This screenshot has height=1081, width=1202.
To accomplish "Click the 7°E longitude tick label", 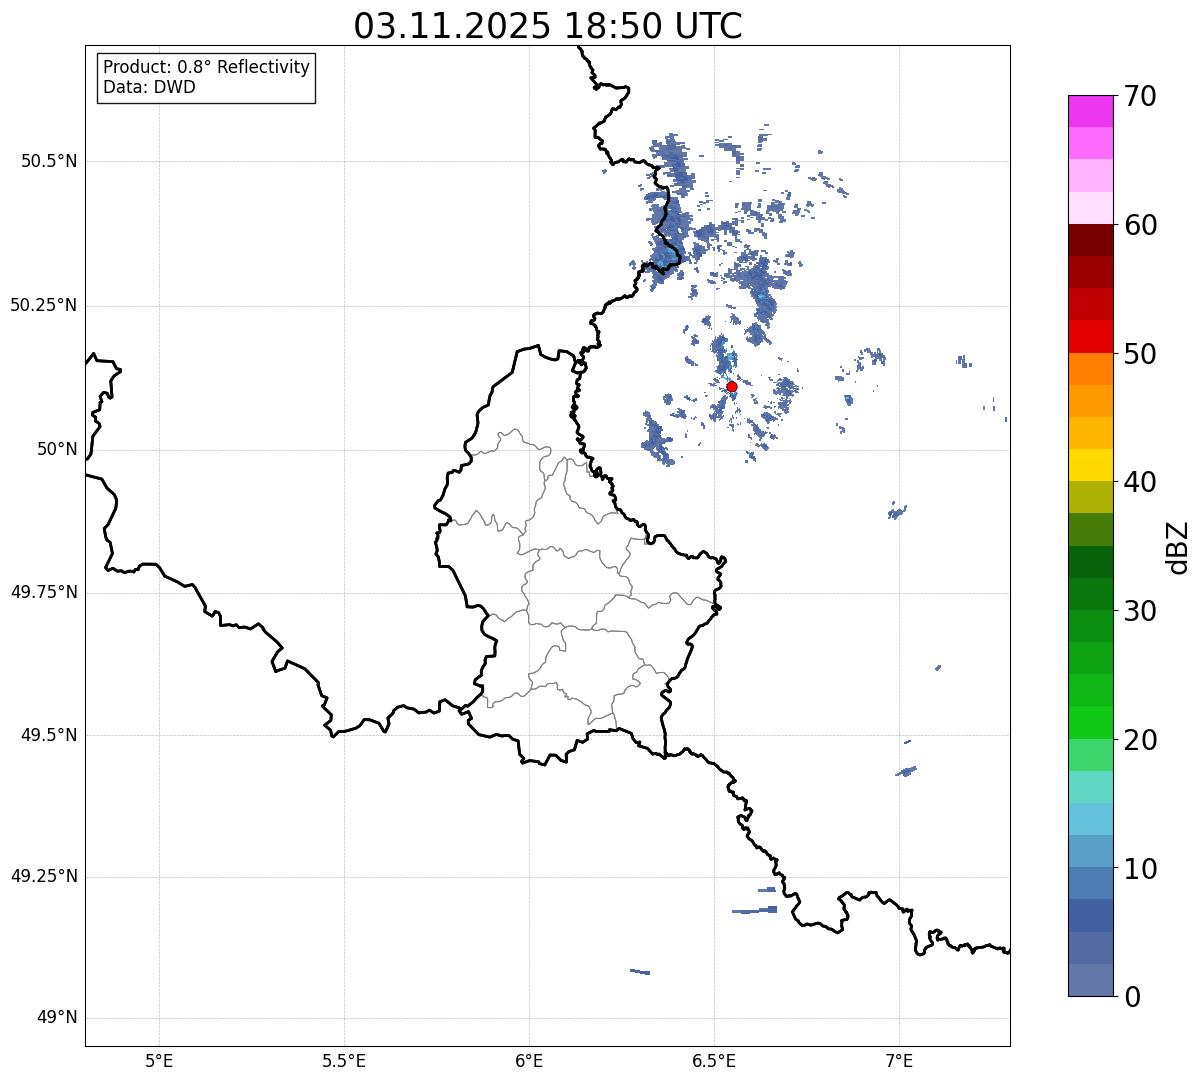I will 899,1061.
